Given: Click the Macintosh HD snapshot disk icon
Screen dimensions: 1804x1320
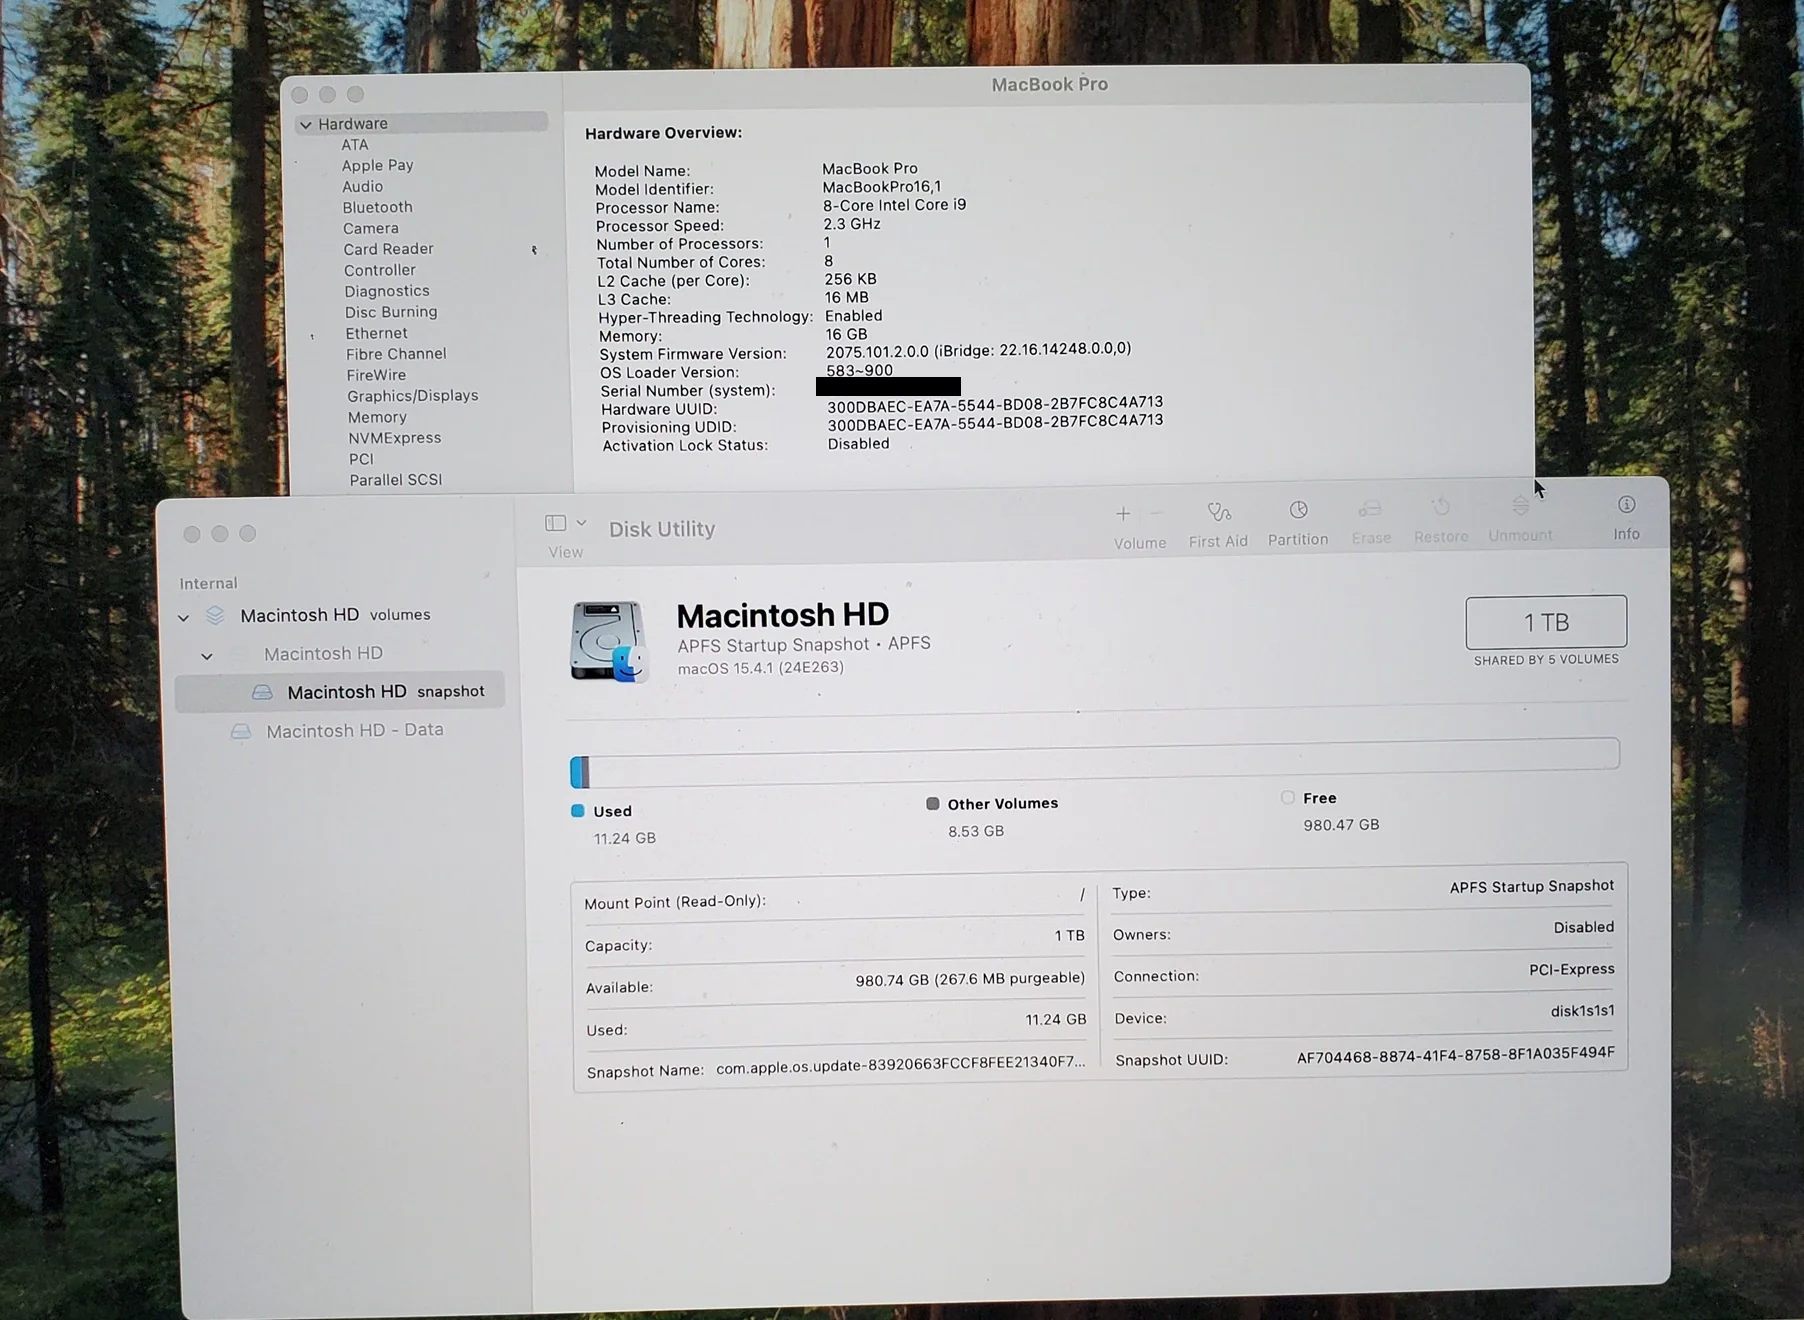Looking at the screenshot, I should pyautogui.click(x=262, y=692).
